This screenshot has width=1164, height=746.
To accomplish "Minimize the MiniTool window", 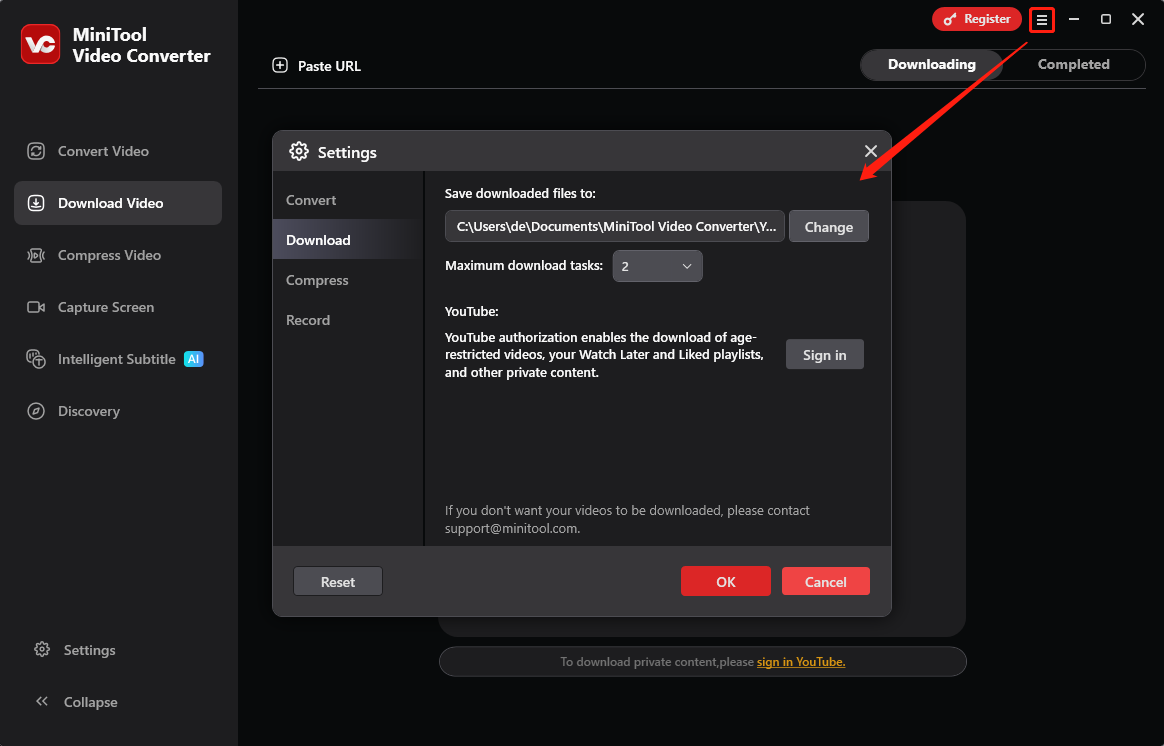I will pos(1073,19).
